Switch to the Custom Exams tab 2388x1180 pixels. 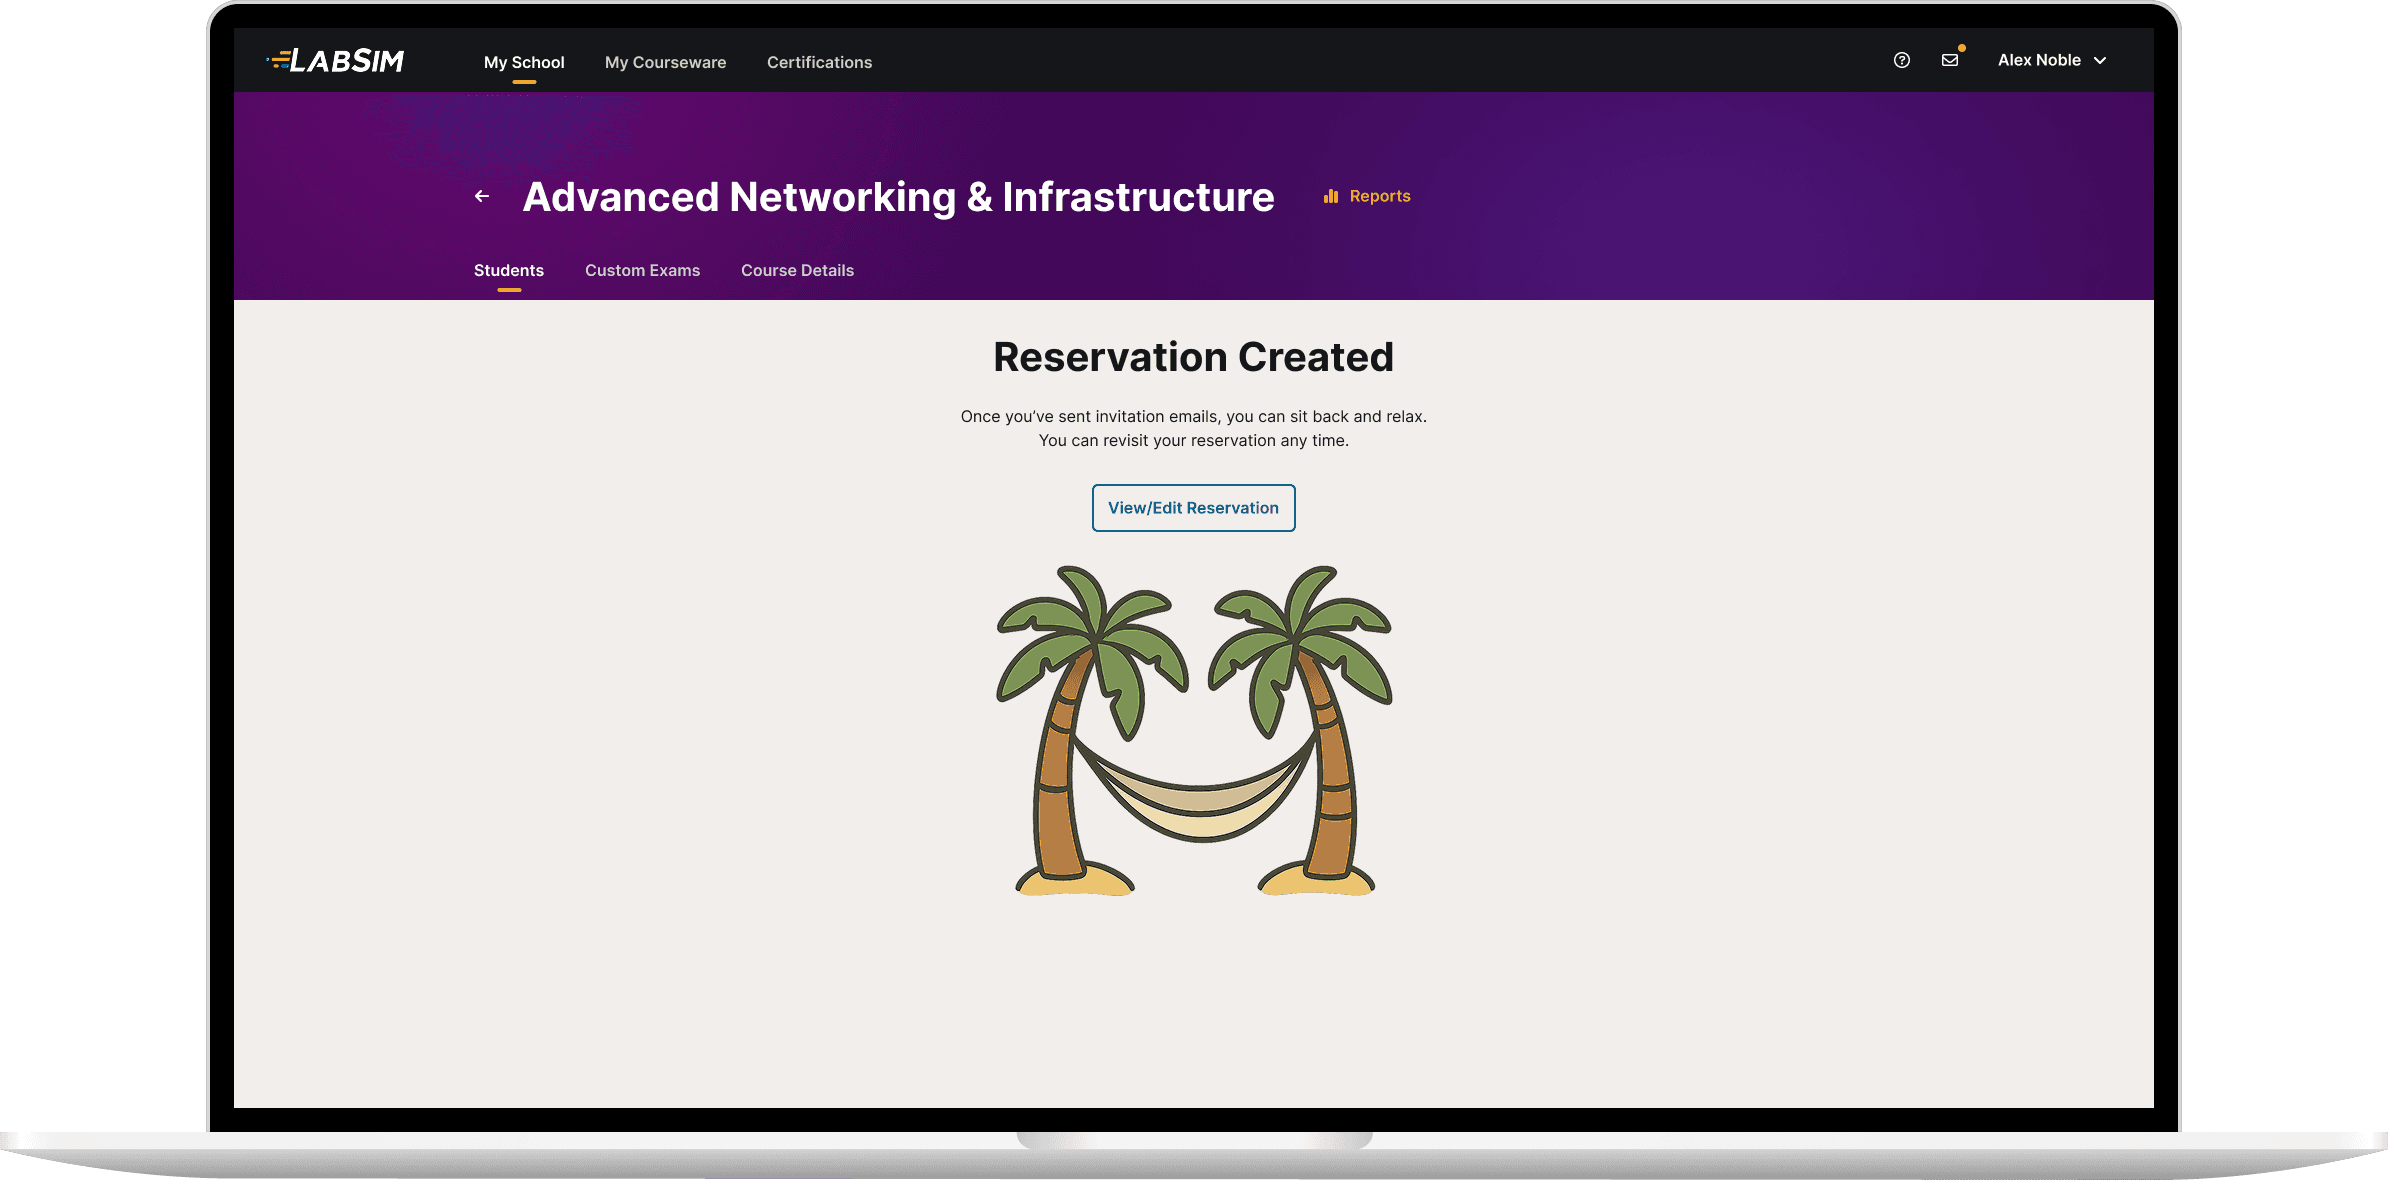(642, 270)
